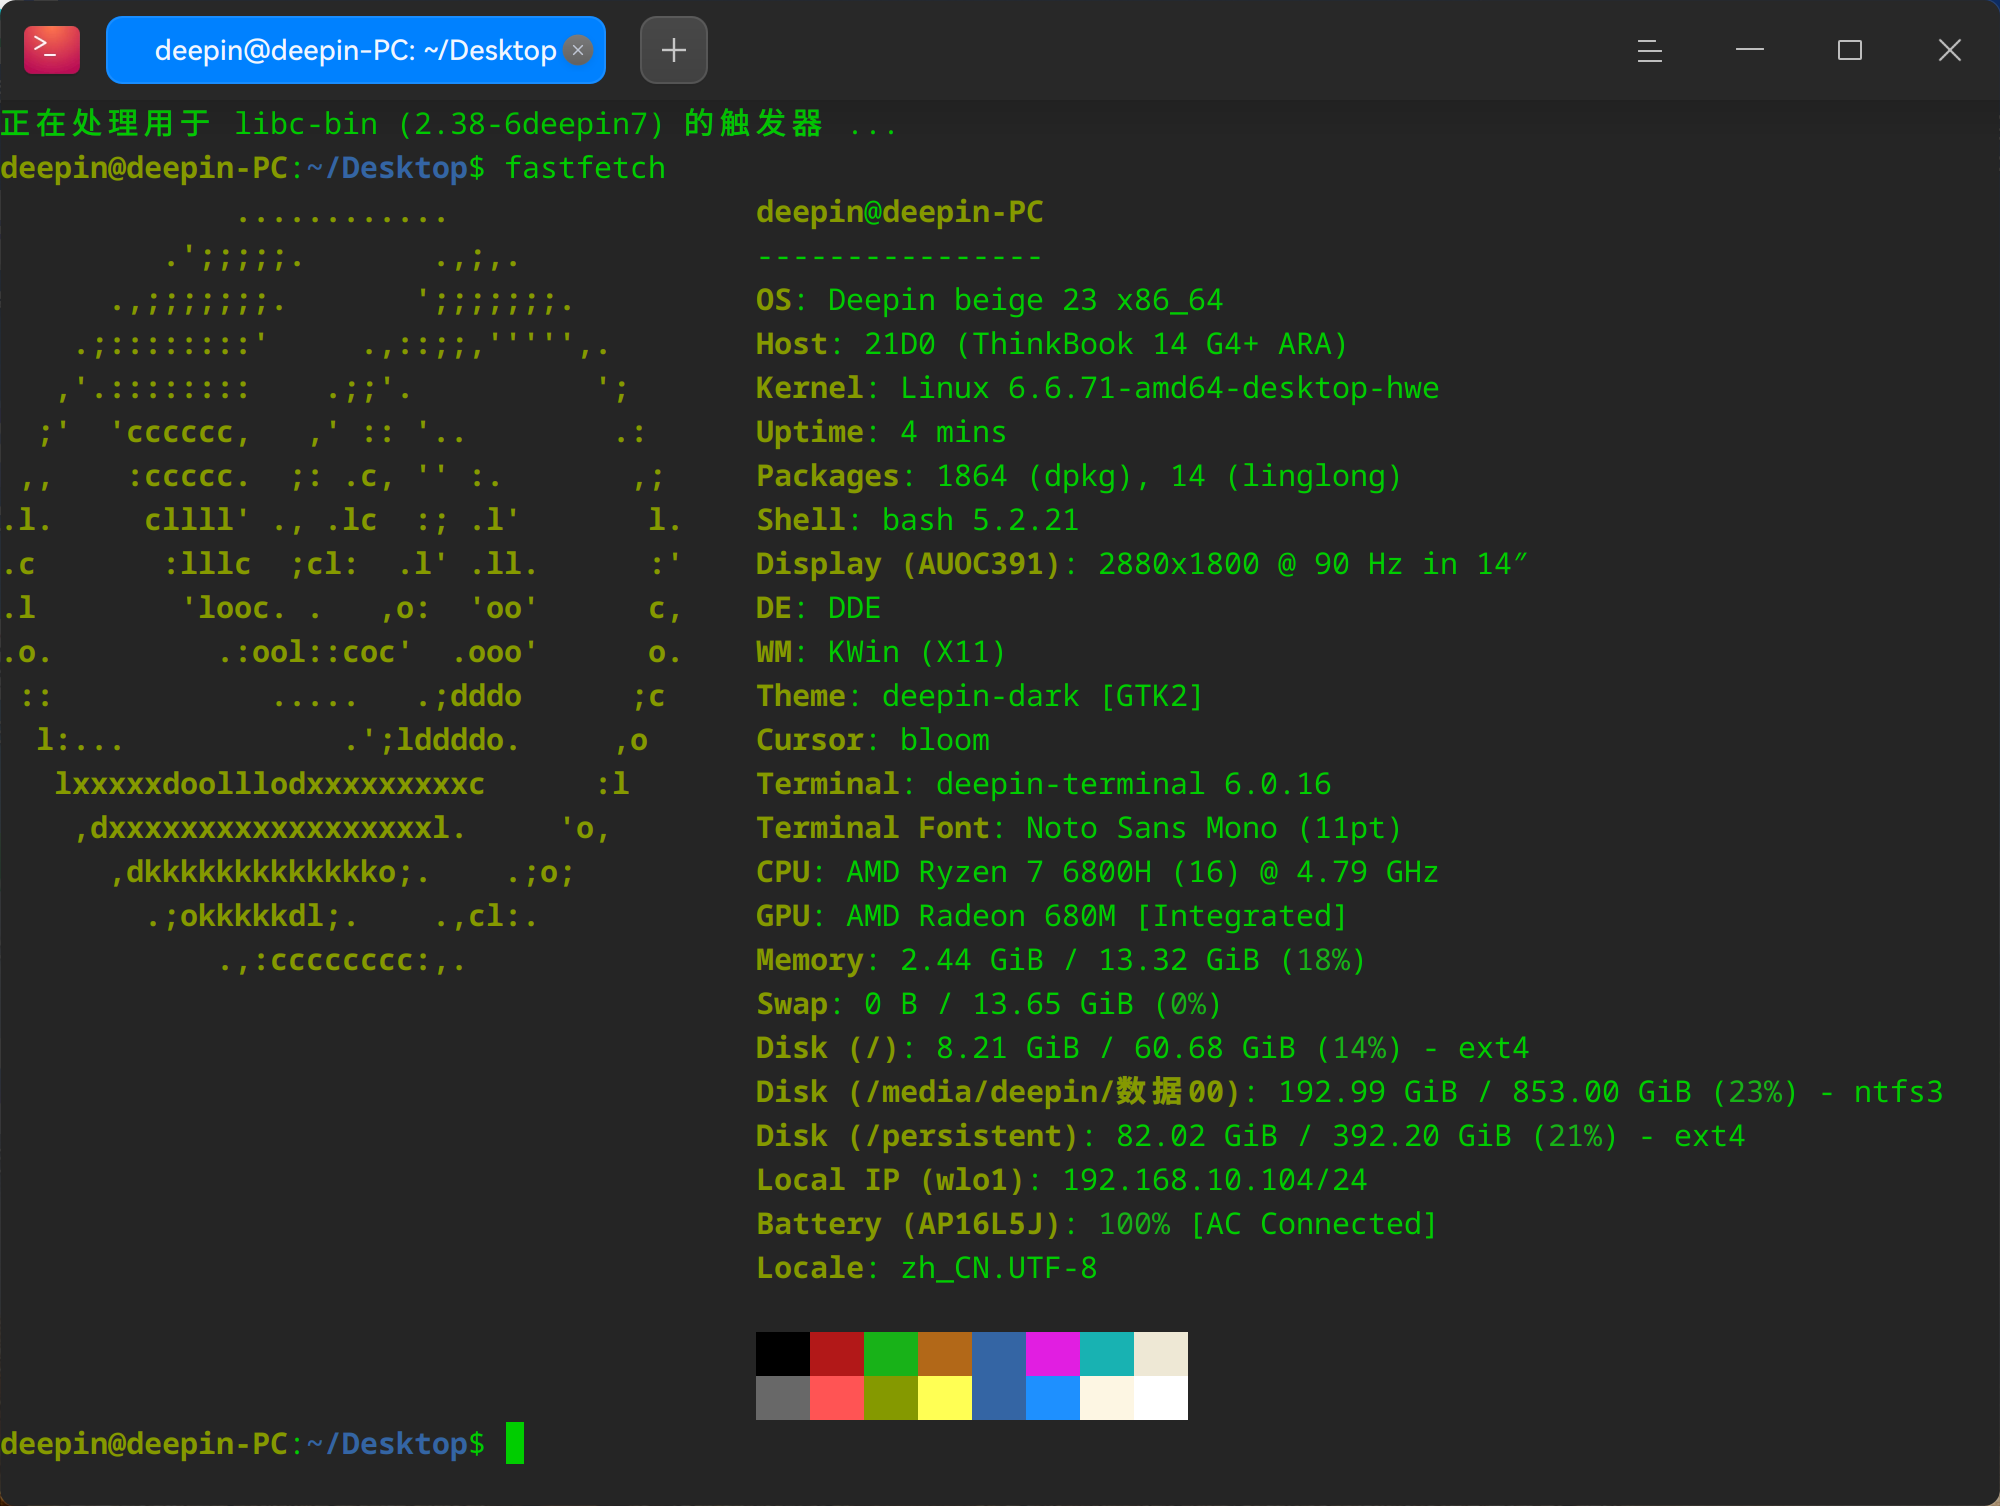
Task: Click the 'Shell: bash 5.2.21' line
Action: point(918,520)
